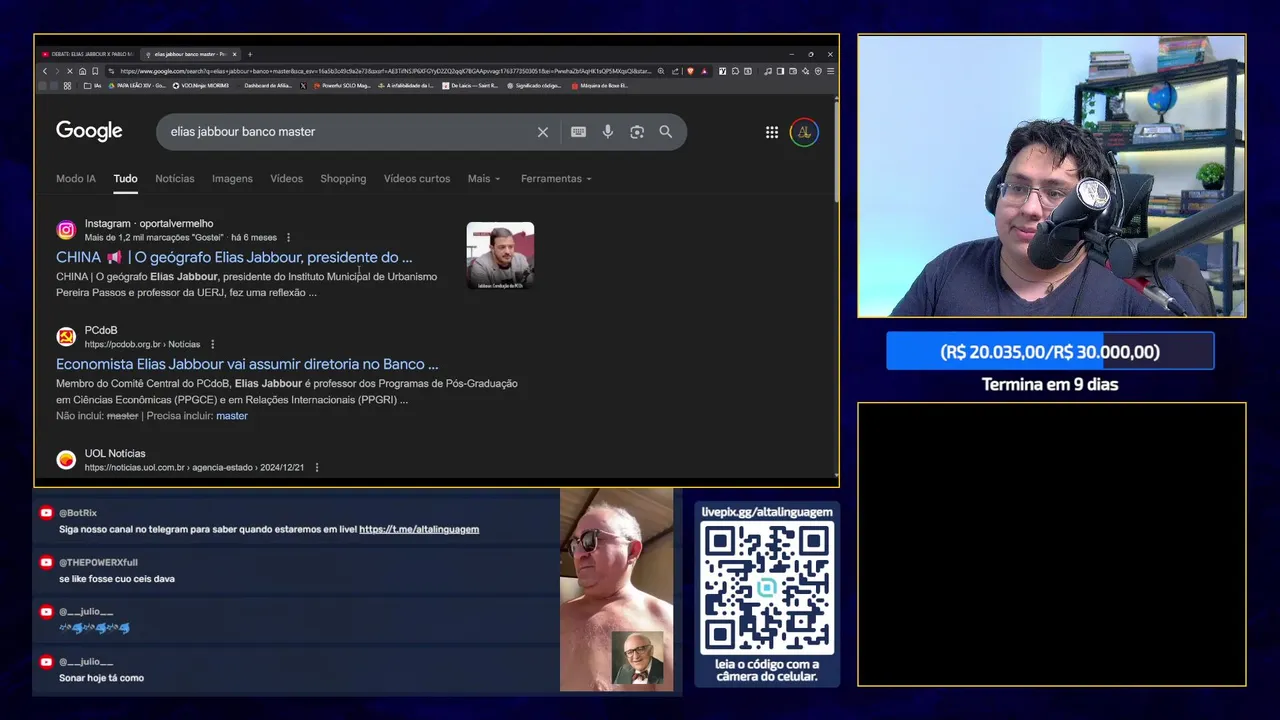Image resolution: width=1280 pixels, height=720 pixels.
Task: Open the Dashboard de Afilia bookmark
Action: 268,86
